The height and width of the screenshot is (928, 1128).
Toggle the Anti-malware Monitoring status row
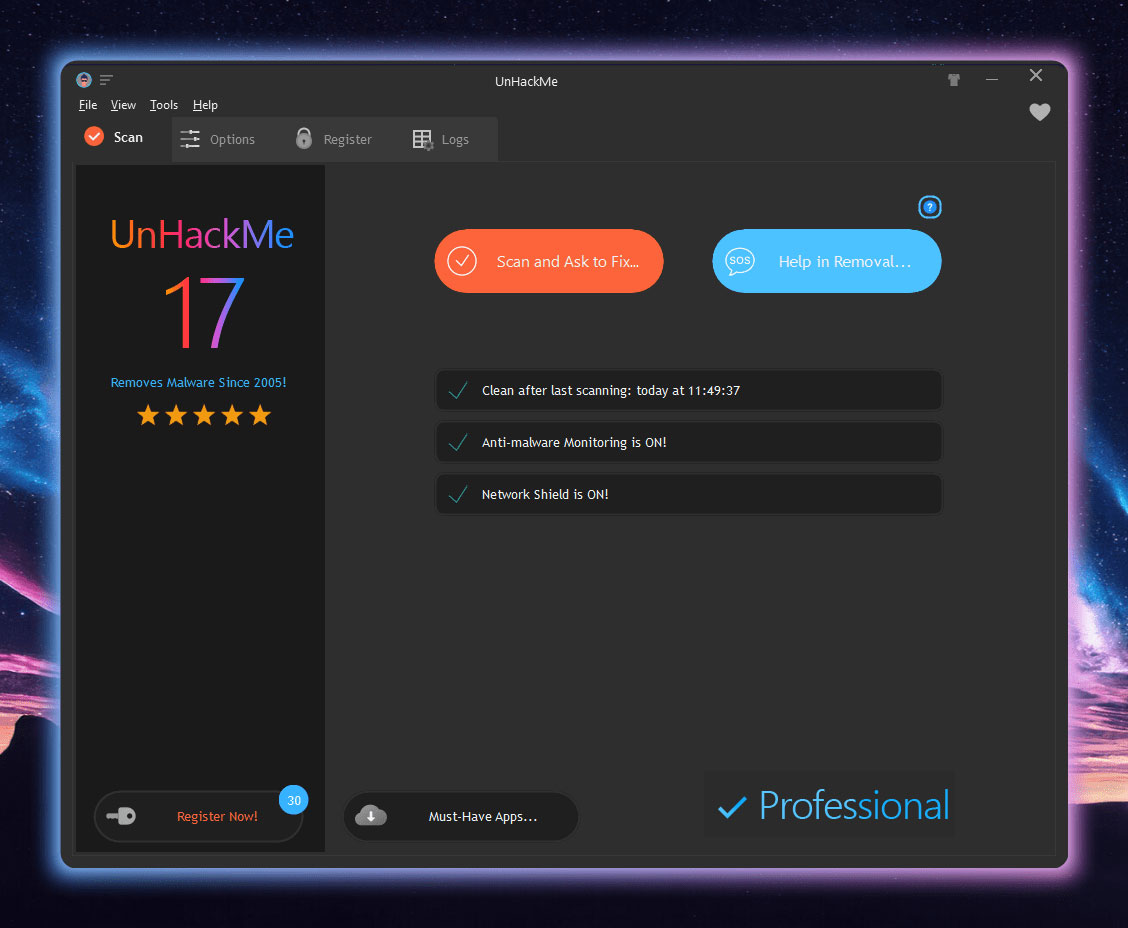pyautogui.click(x=688, y=442)
